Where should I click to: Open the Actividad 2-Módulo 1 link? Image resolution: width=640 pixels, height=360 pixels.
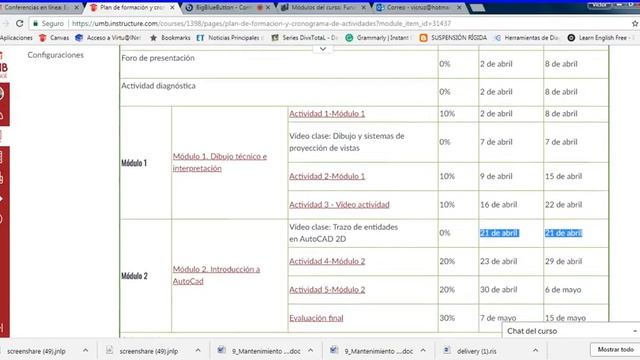coord(327,176)
